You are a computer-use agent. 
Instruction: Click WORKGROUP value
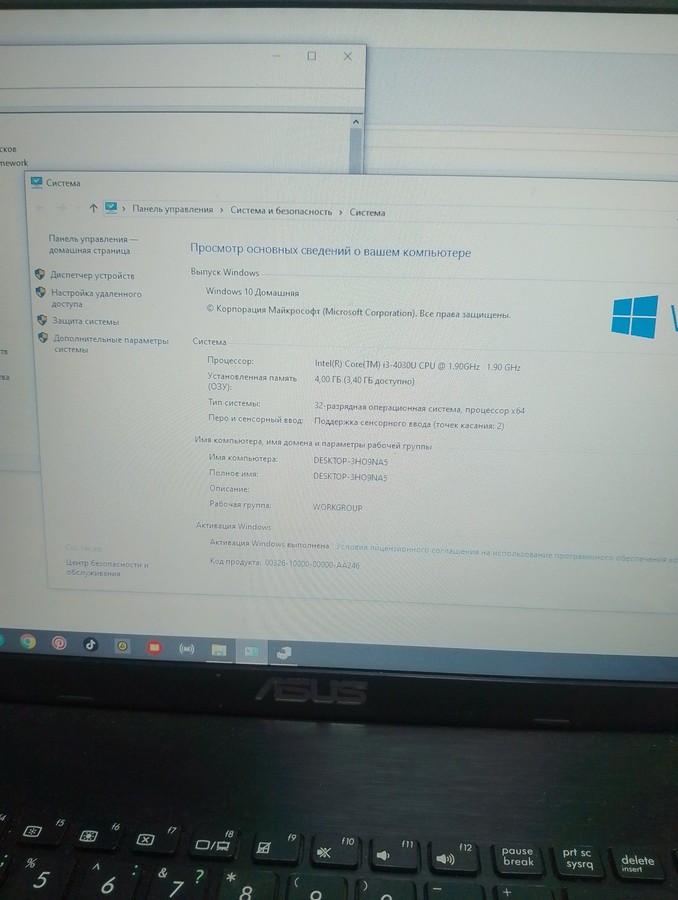pyautogui.click(x=337, y=507)
